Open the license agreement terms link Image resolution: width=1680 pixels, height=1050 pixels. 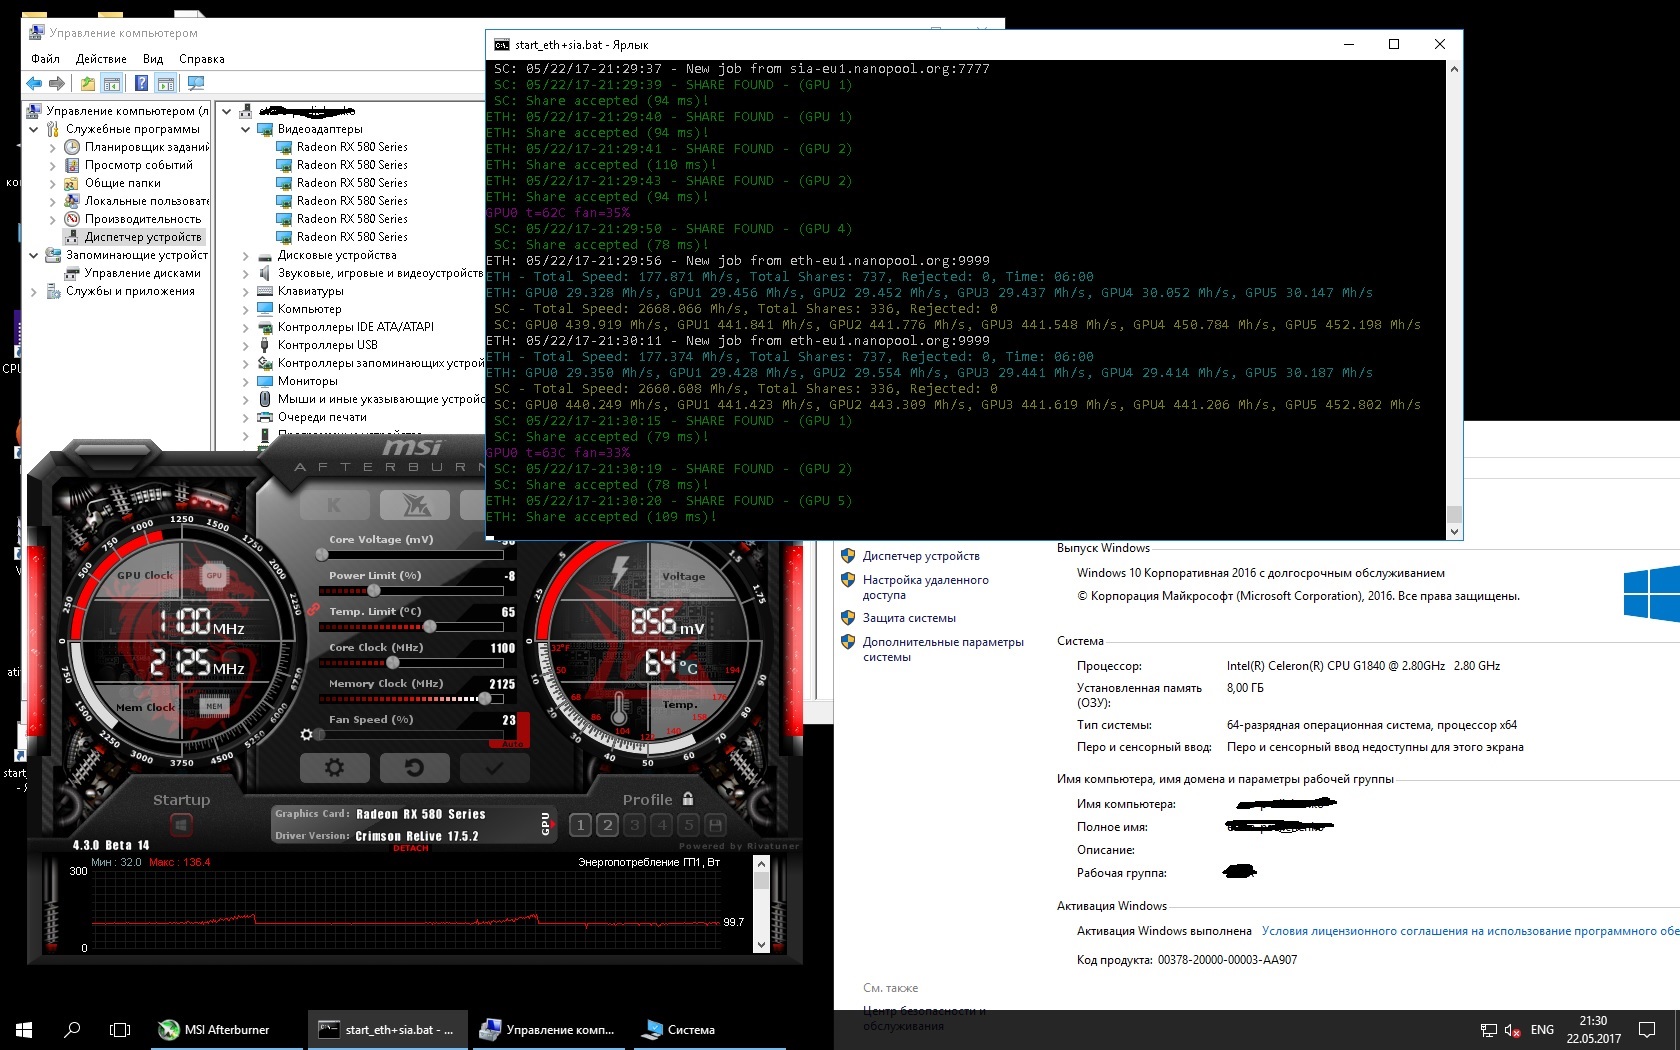click(1470, 931)
